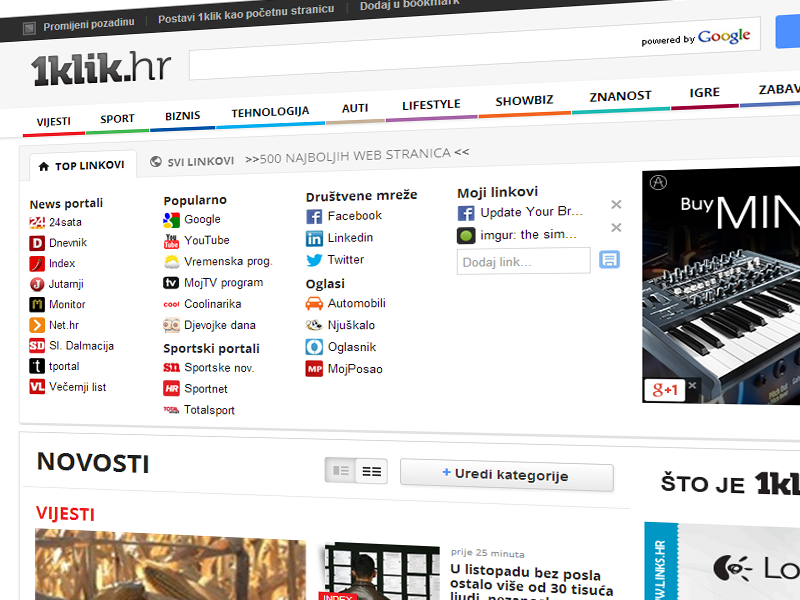Open the TEHNOLOGIJA category
Viewport: 800px width, 600px height.
click(x=270, y=112)
